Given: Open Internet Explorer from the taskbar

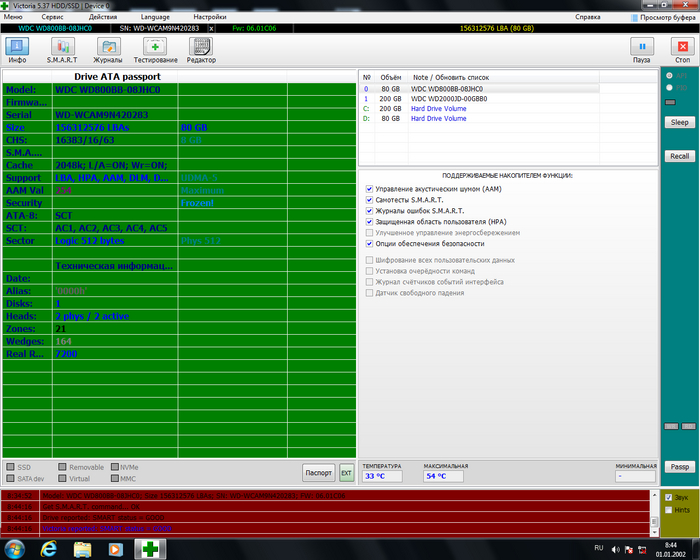Looking at the screenshot, I should click(48, 548).
